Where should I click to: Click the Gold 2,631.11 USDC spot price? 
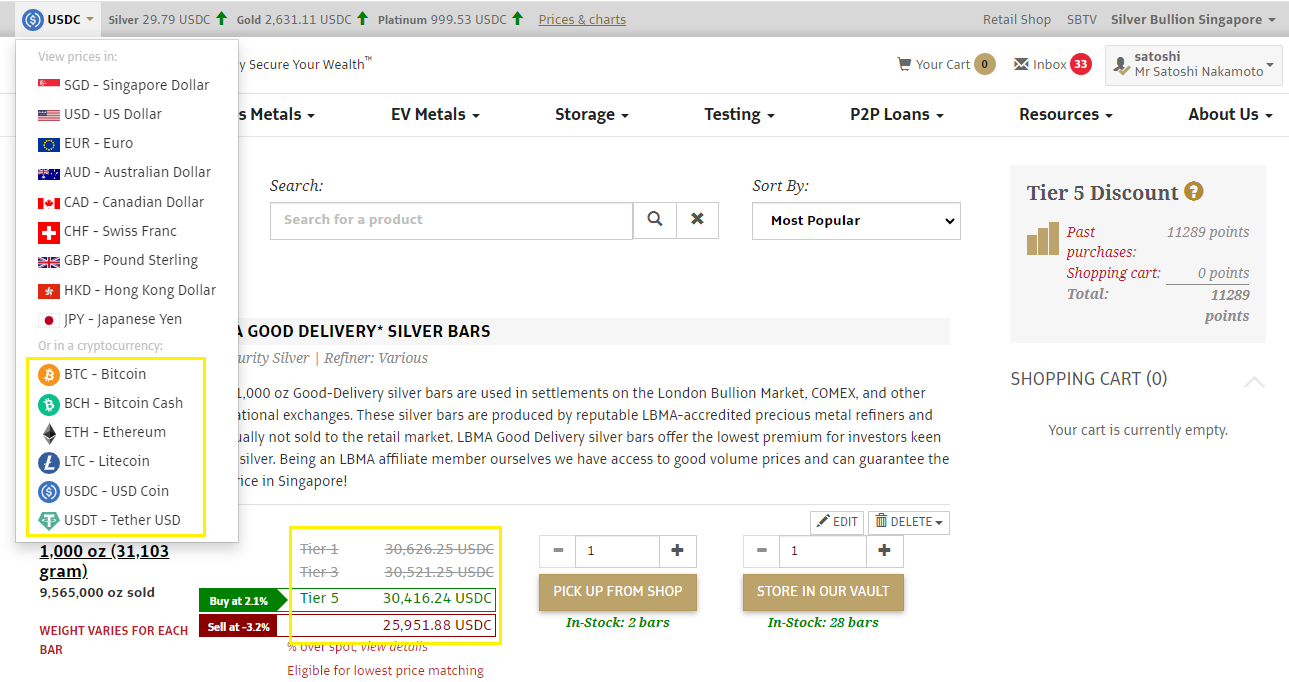[x=294, y=19]
